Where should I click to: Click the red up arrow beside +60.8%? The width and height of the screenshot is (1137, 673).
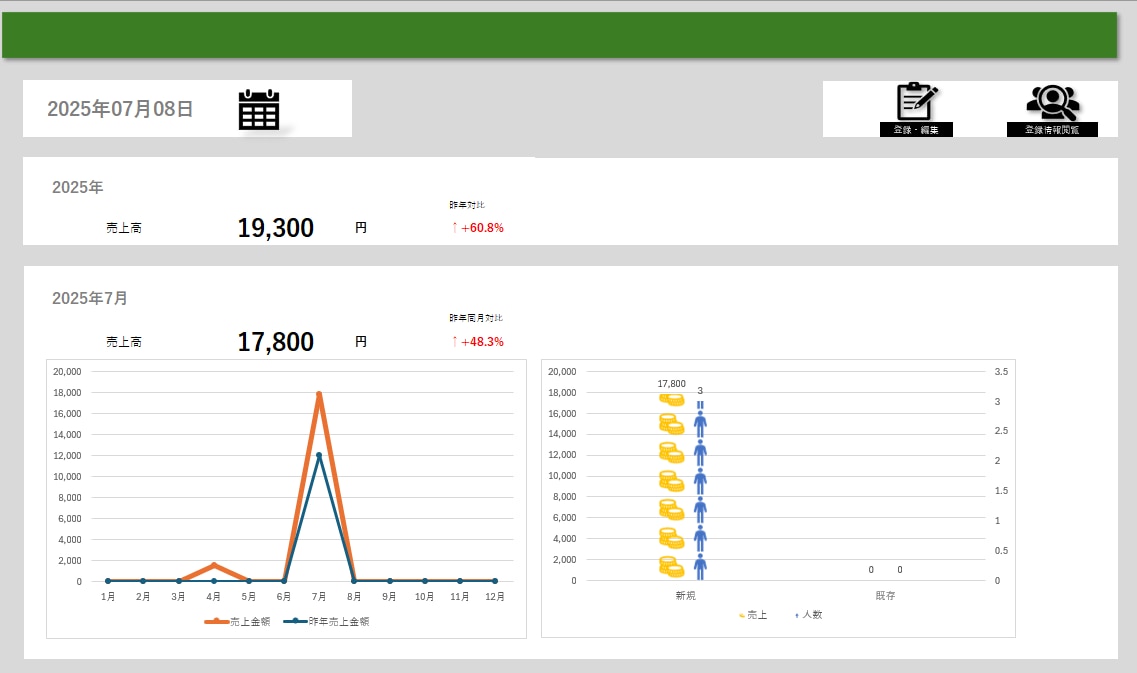(455, 228)
